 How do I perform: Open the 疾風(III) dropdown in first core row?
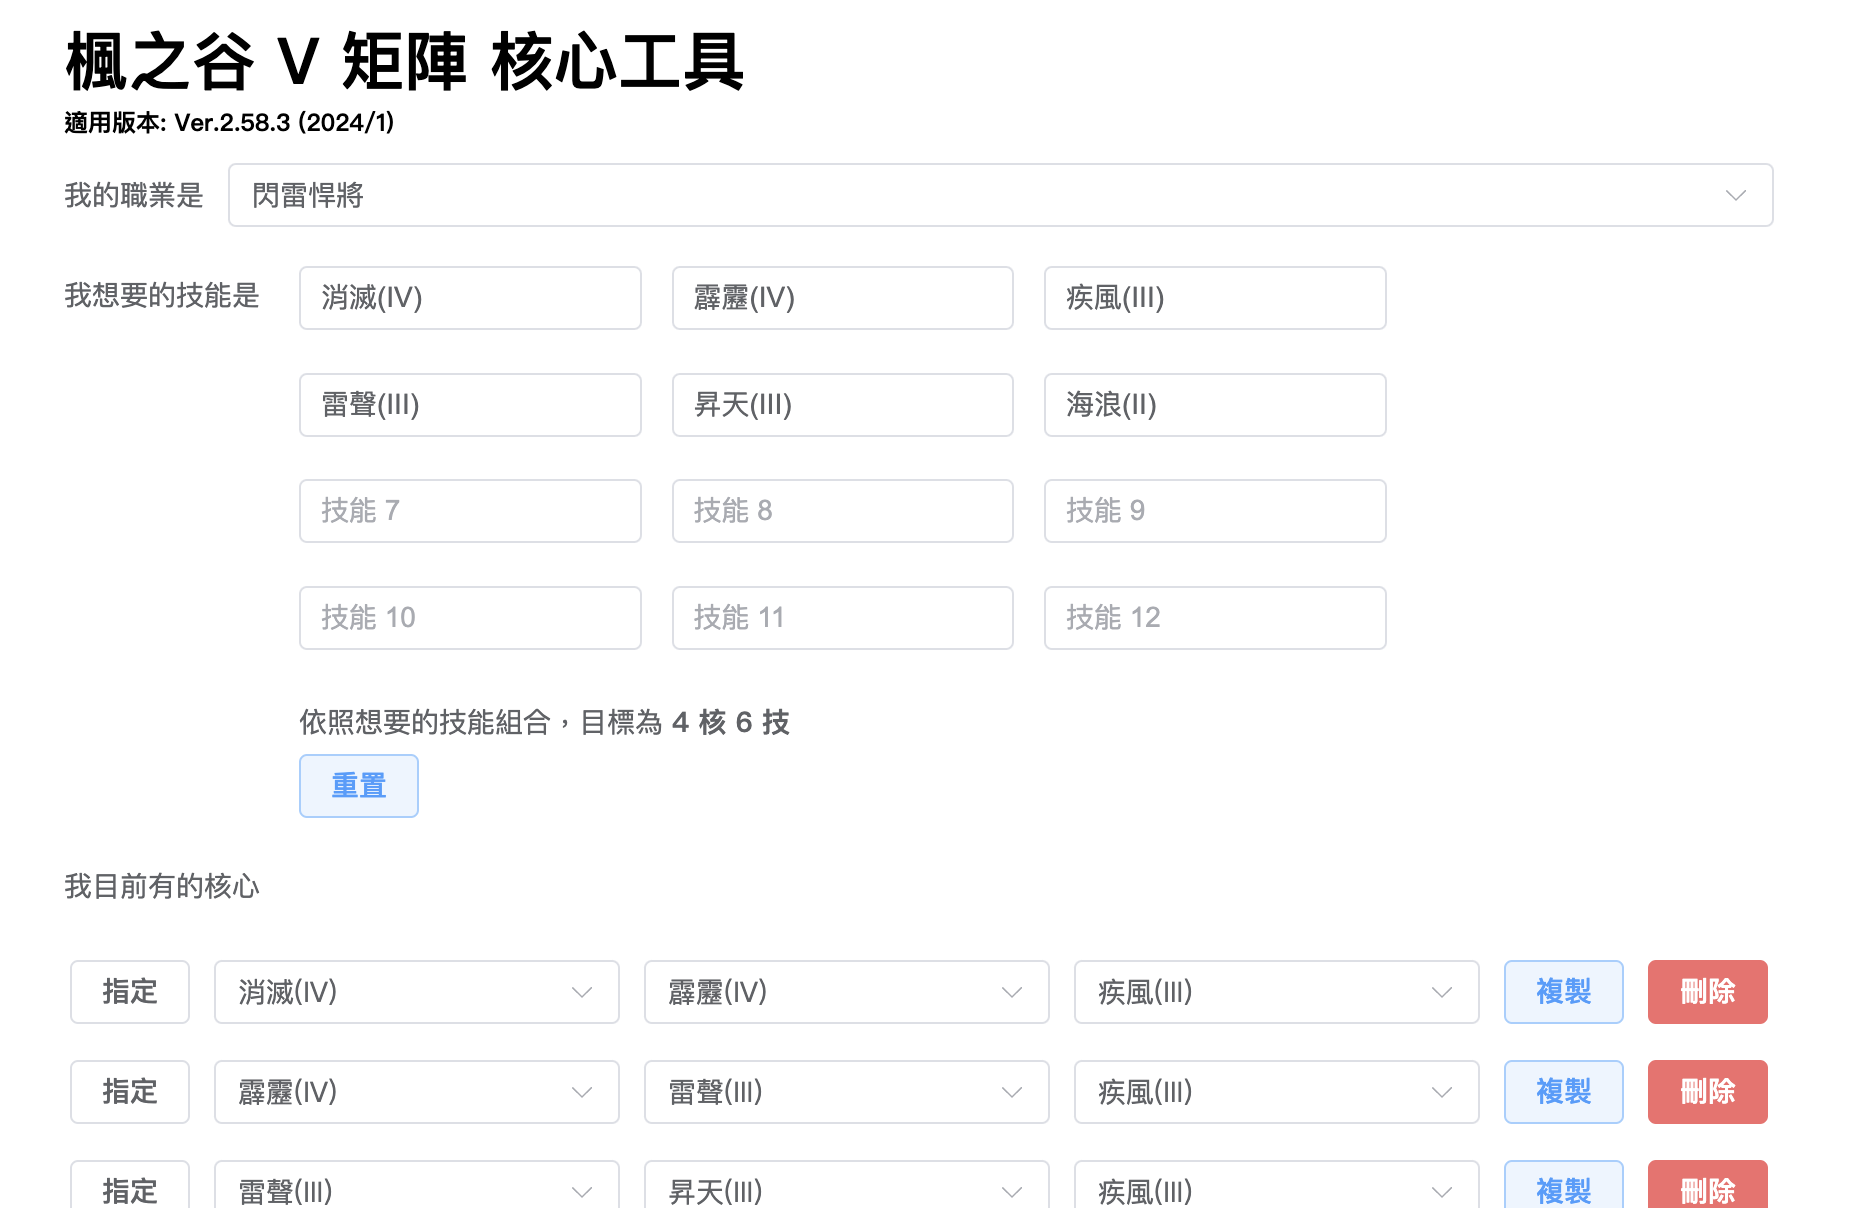coord(1277,992)
